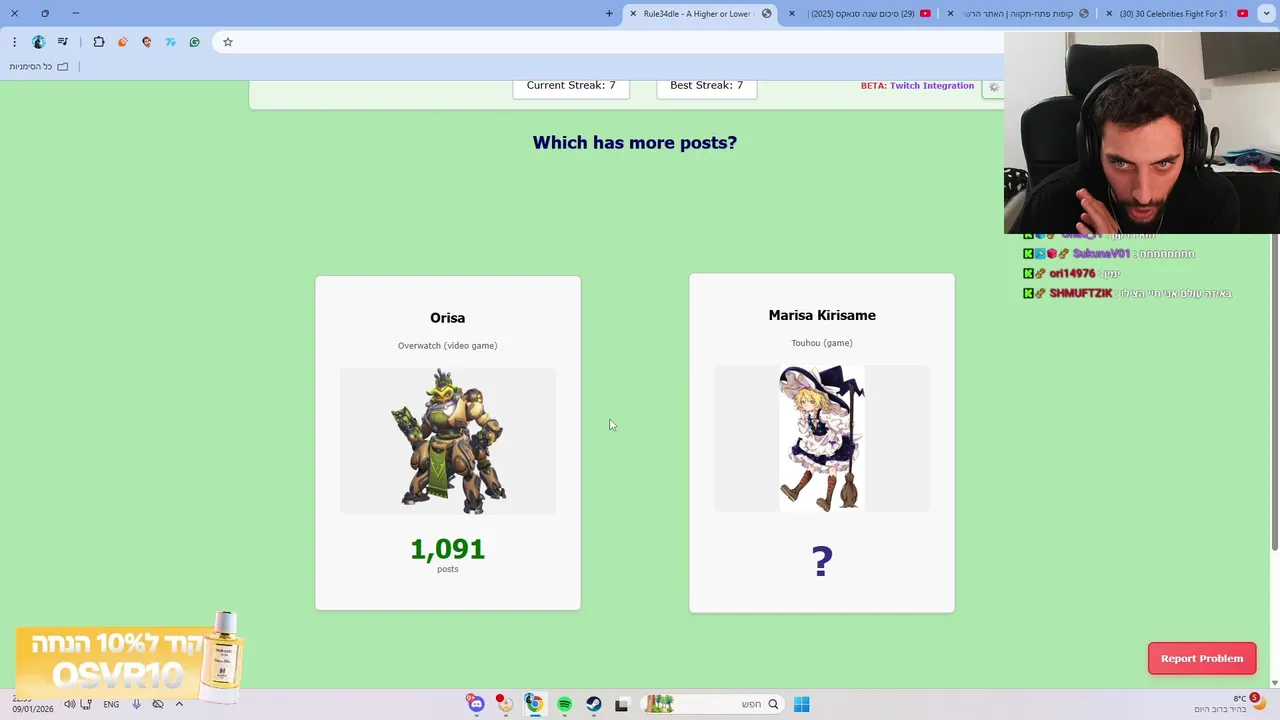Image resolution: width=1280 pixels, height=720 pixels.
Task: Open the taskbar volume speaker icon
Action: pyautogui.click(x=69, y=704)
